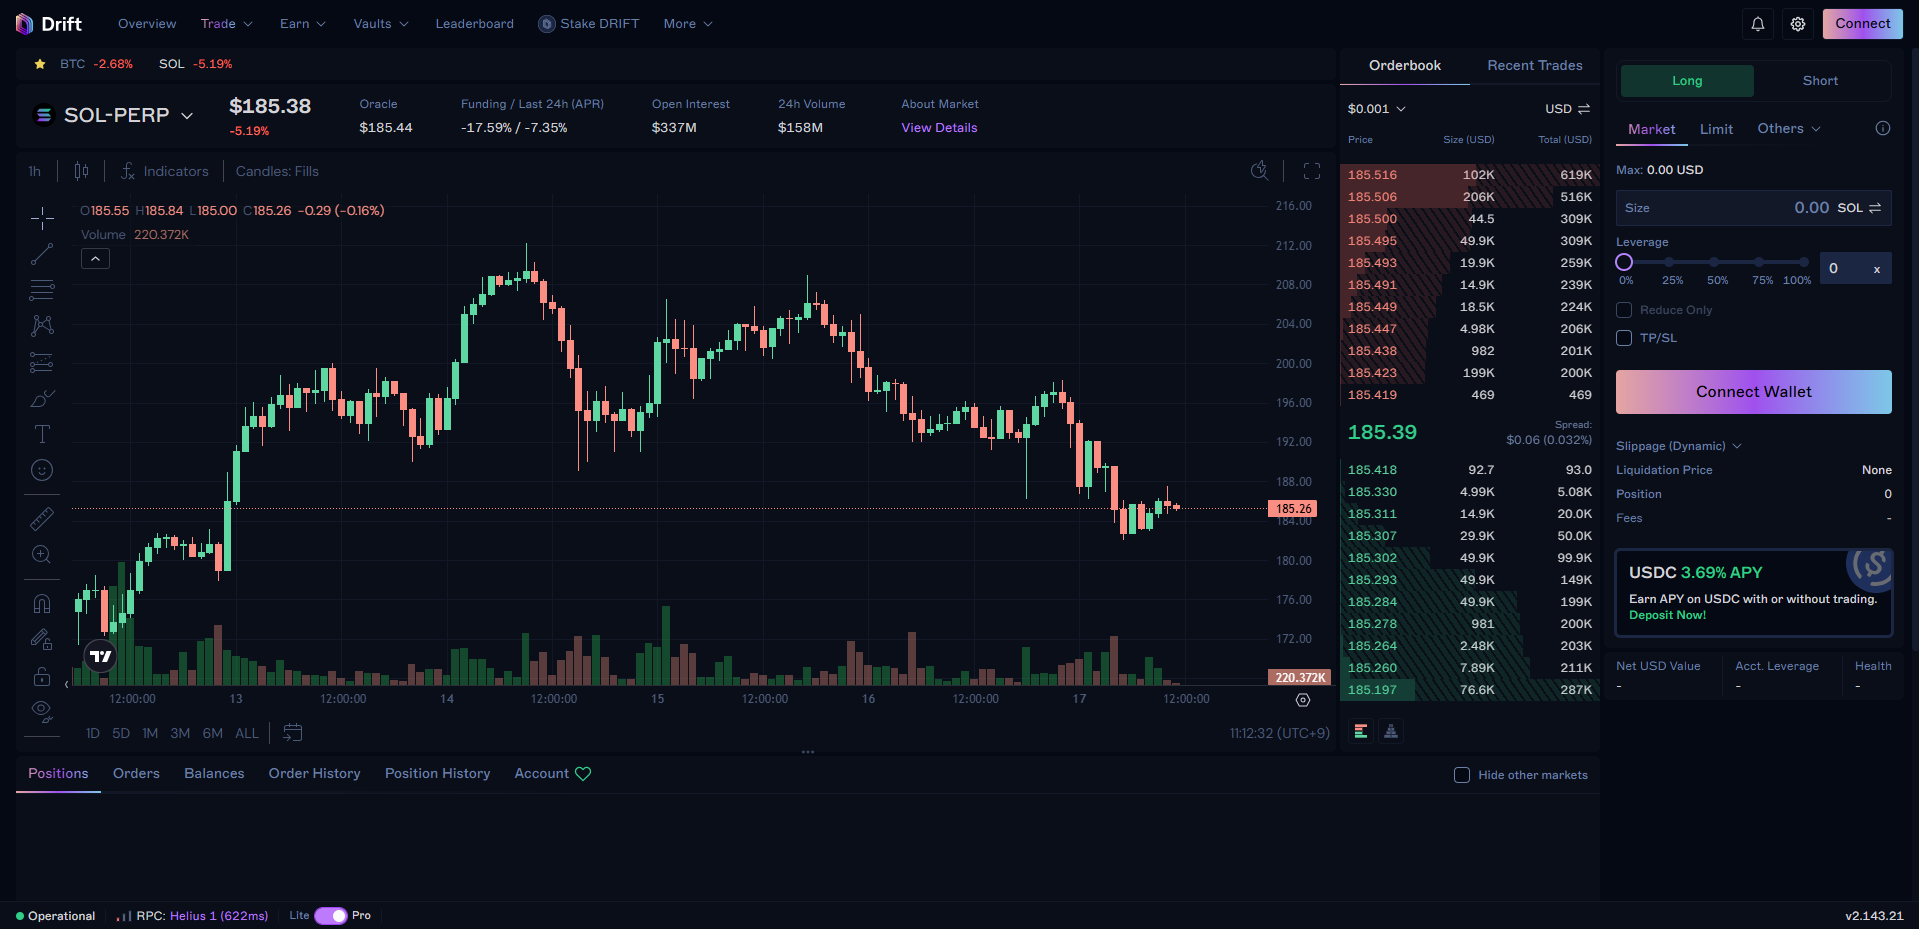Click the View Details link
The width and height of the screenshot is (1919, 929).
pos(939,128)
